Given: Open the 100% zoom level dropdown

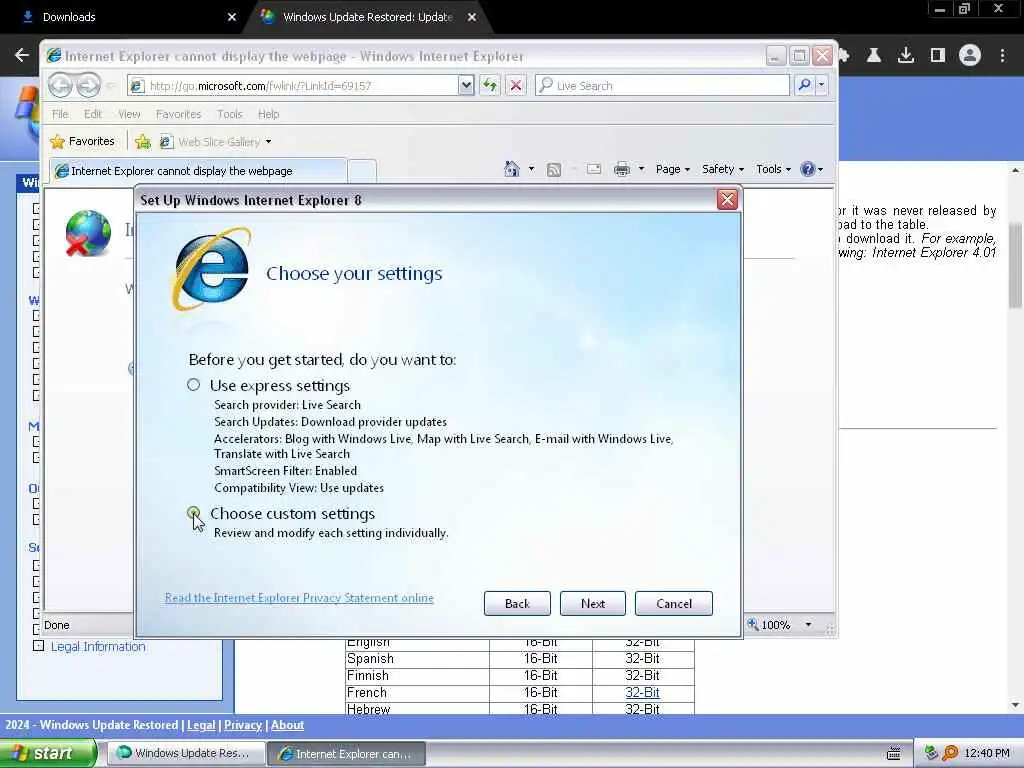Looking at the screenshot, I should pos(808,625).
